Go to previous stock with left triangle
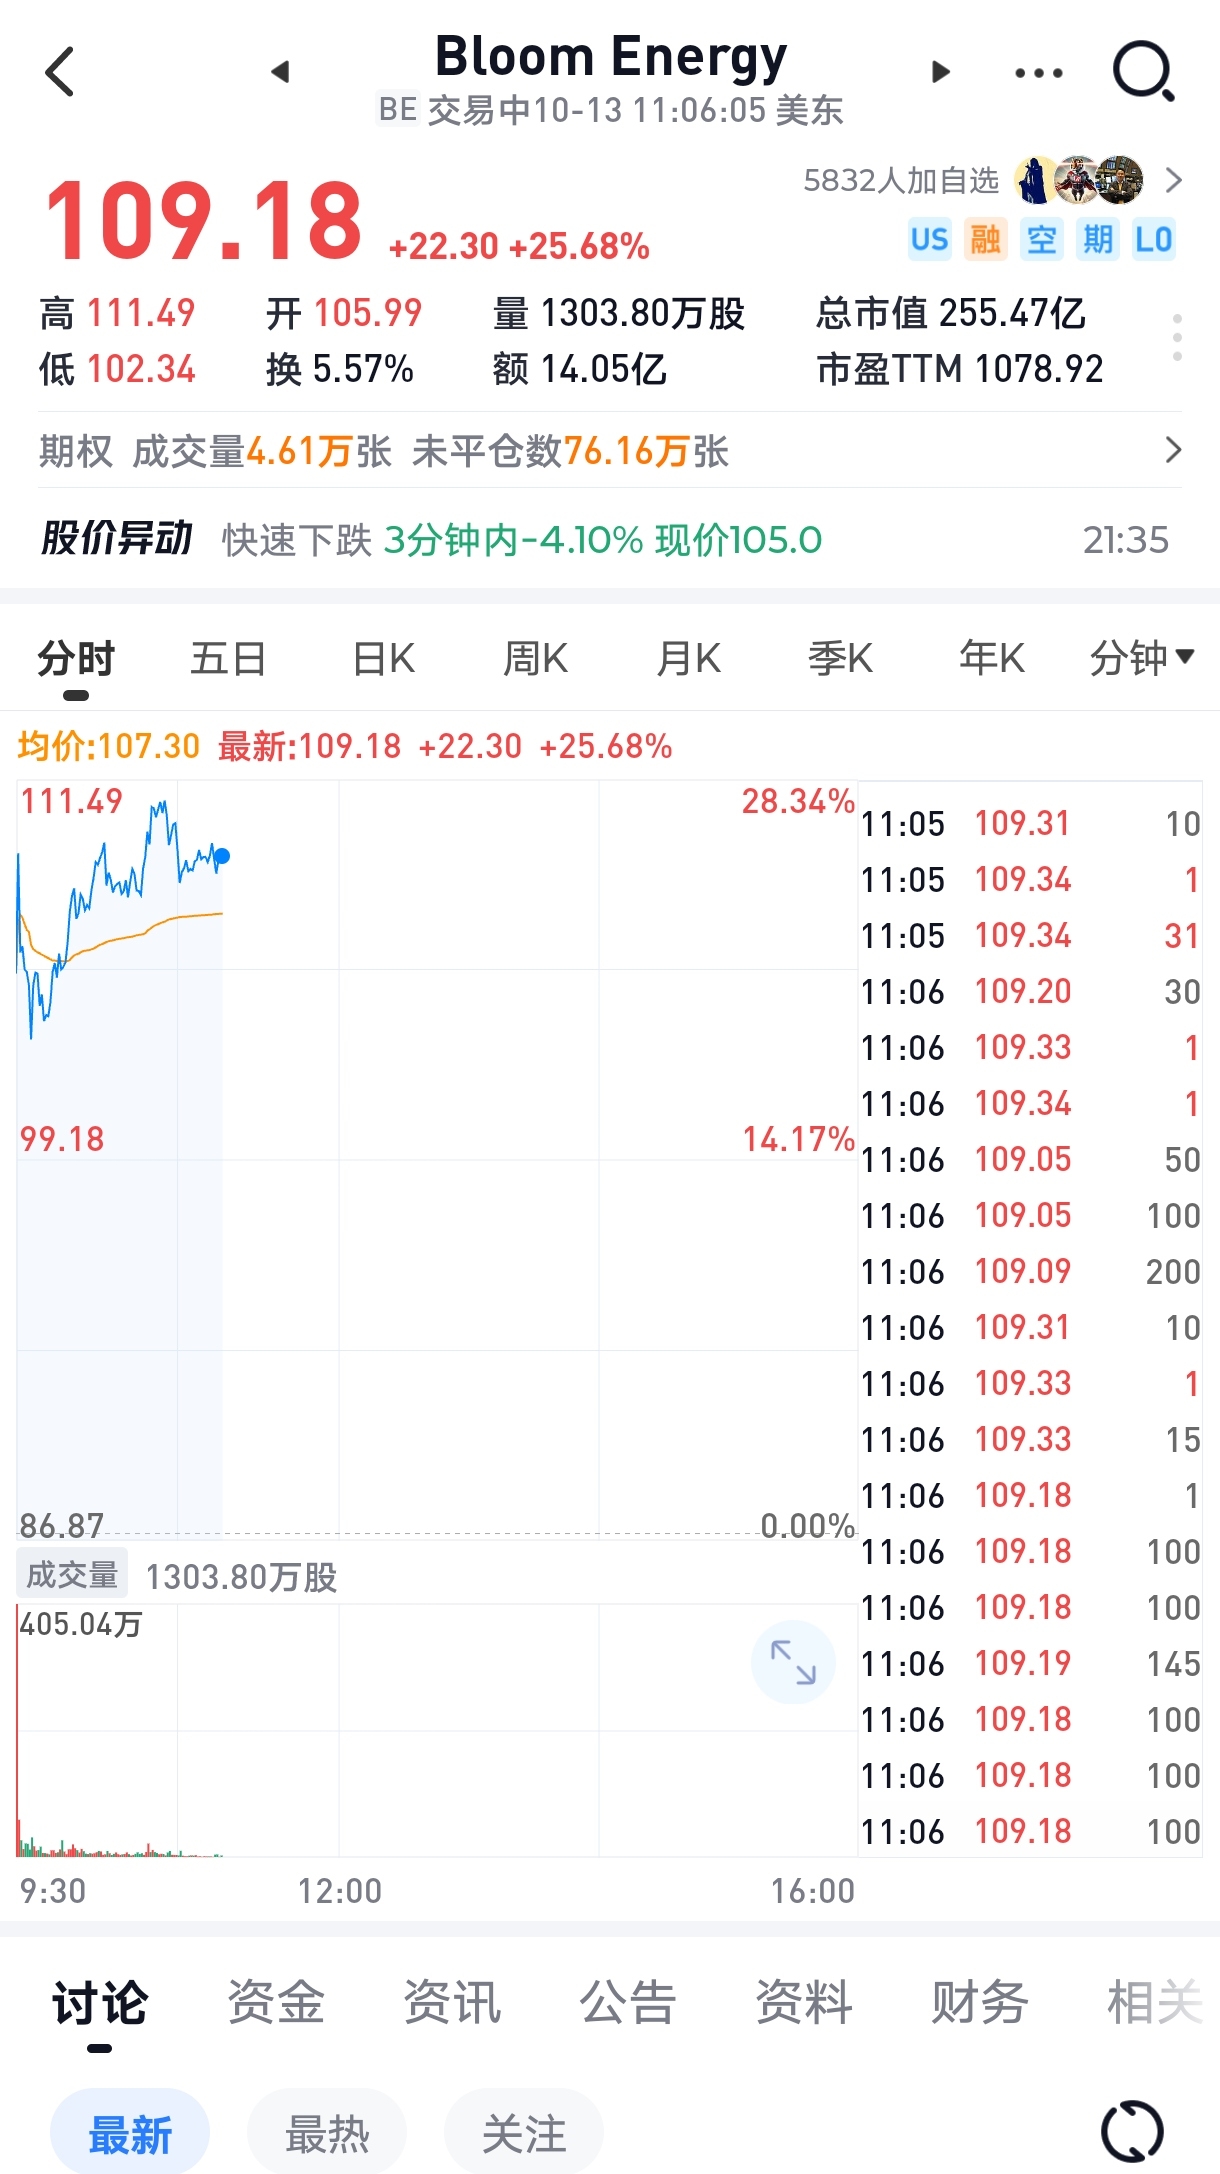Viewport: 1220px width, 2174px height. tap(281, 72)
